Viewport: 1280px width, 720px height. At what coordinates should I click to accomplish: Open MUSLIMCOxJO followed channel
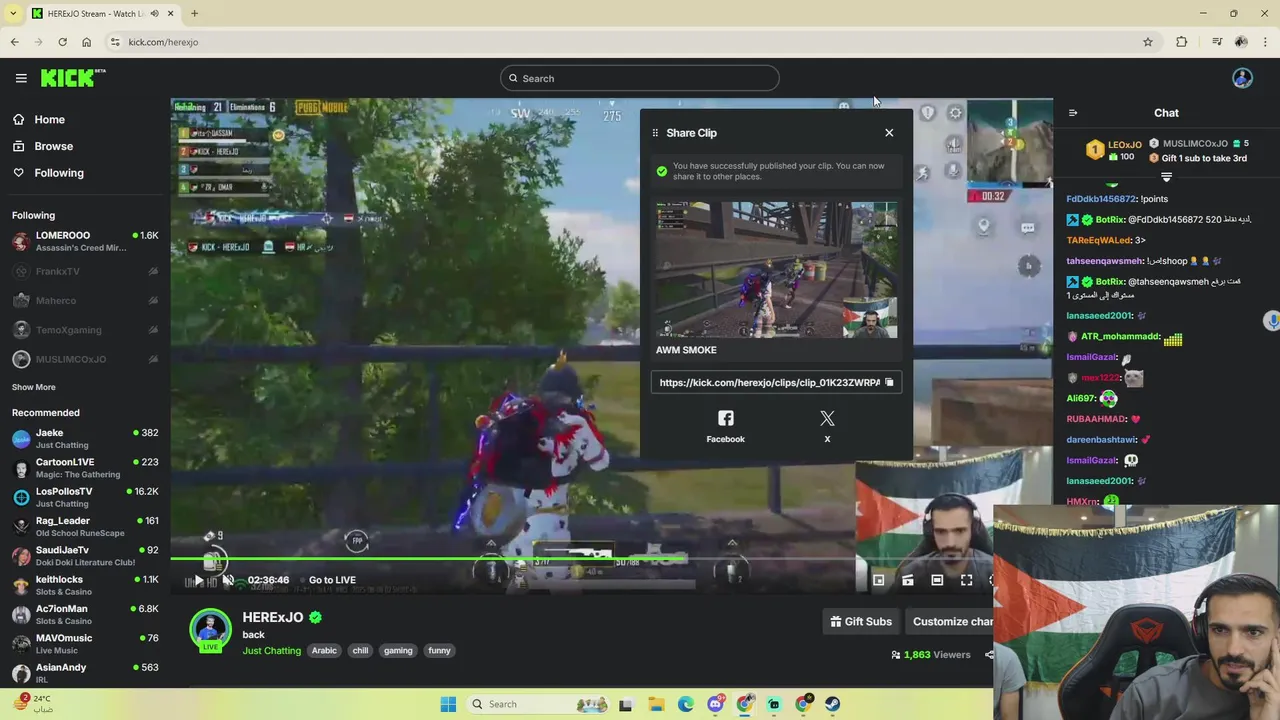(x=85, y=359)
